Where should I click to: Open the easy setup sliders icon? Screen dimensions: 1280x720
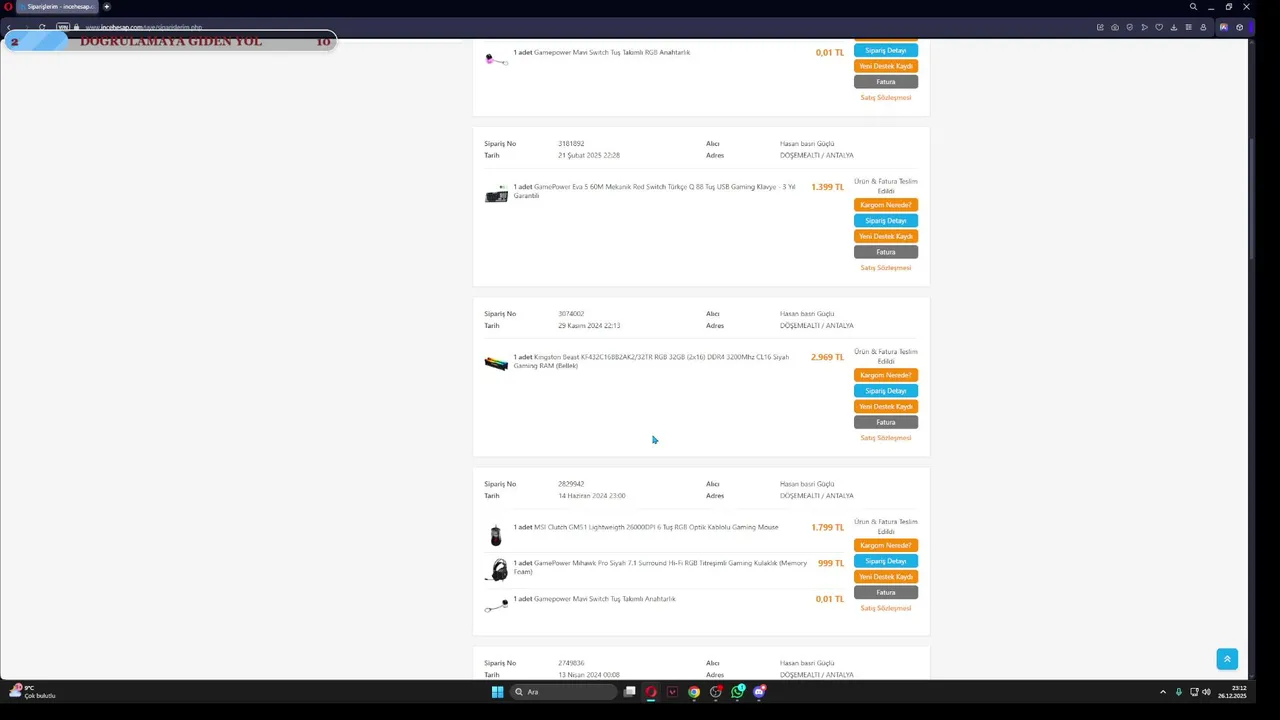[1188, 27]
